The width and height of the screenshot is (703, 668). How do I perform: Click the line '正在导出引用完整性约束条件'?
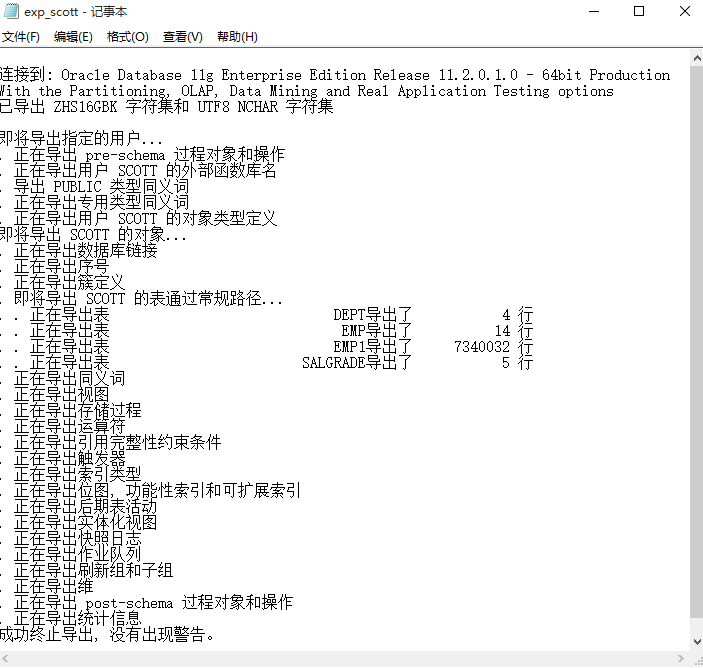tap(117, 442)
